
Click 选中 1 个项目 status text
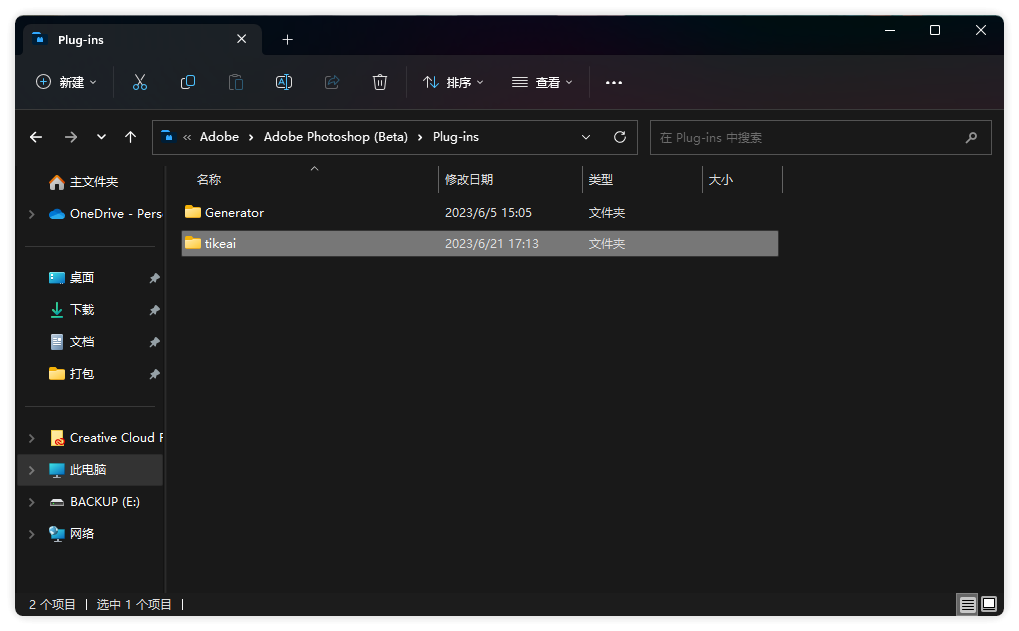(x=134, y=605)
